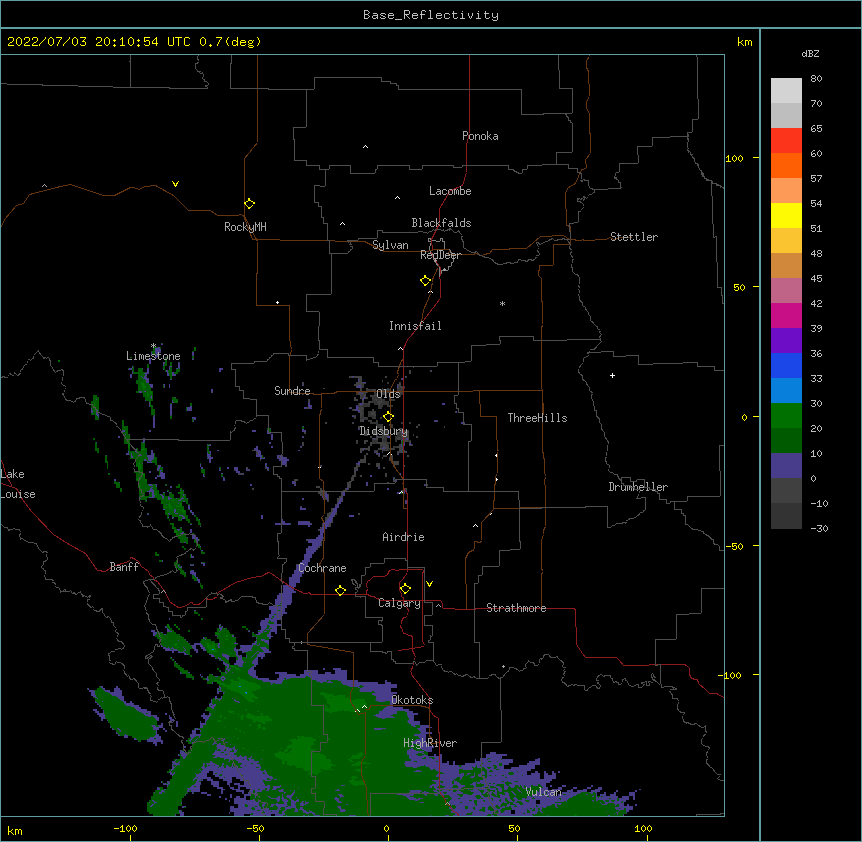Click the 80 value on the dBZ scale
Image resolution: width=862 pixels, height=842 pixels.
click(816, 79)
